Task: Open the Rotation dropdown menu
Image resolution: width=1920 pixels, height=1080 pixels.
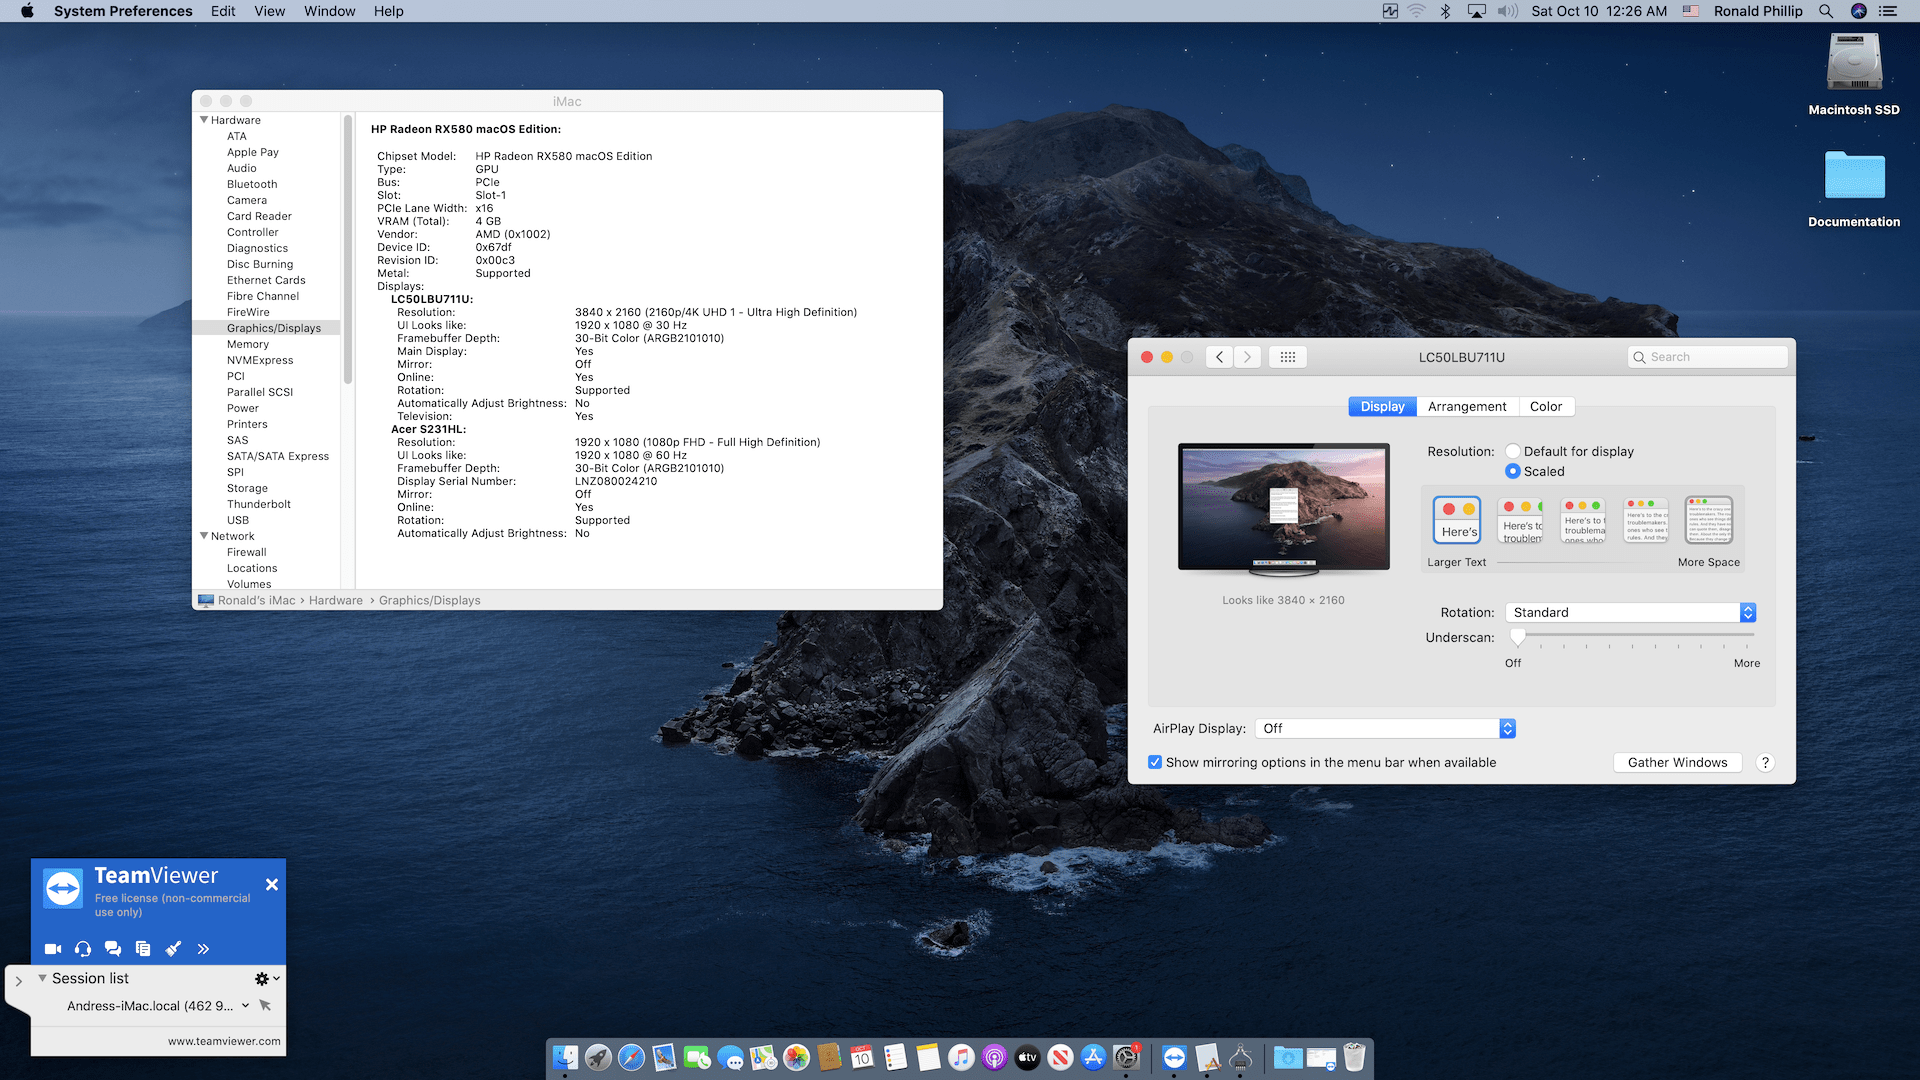Action: click(x=1631, y=613)
